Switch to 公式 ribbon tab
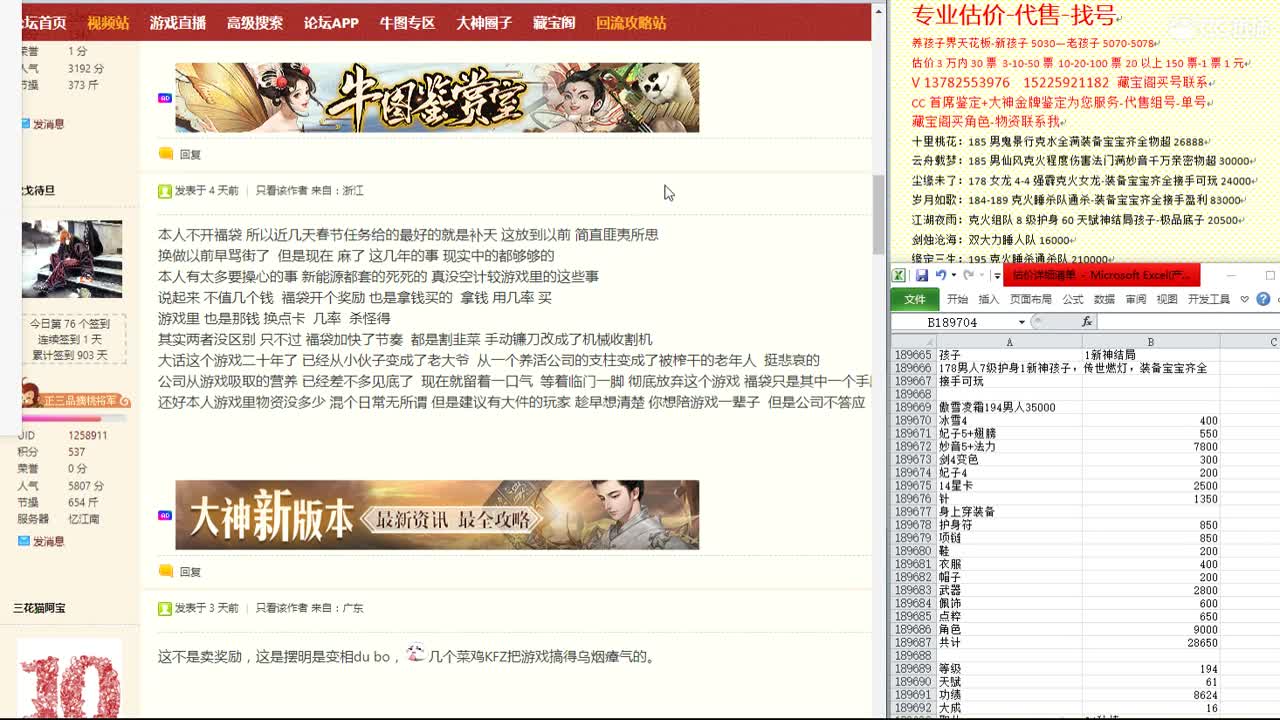The image size is (1280, 720). point(1073,299)
